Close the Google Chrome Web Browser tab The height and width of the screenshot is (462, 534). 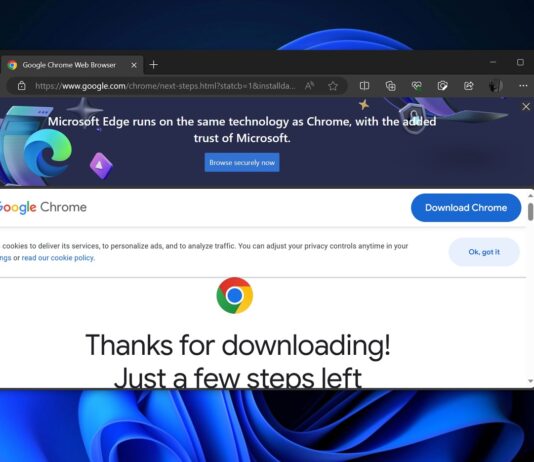(x=134, y=65)
